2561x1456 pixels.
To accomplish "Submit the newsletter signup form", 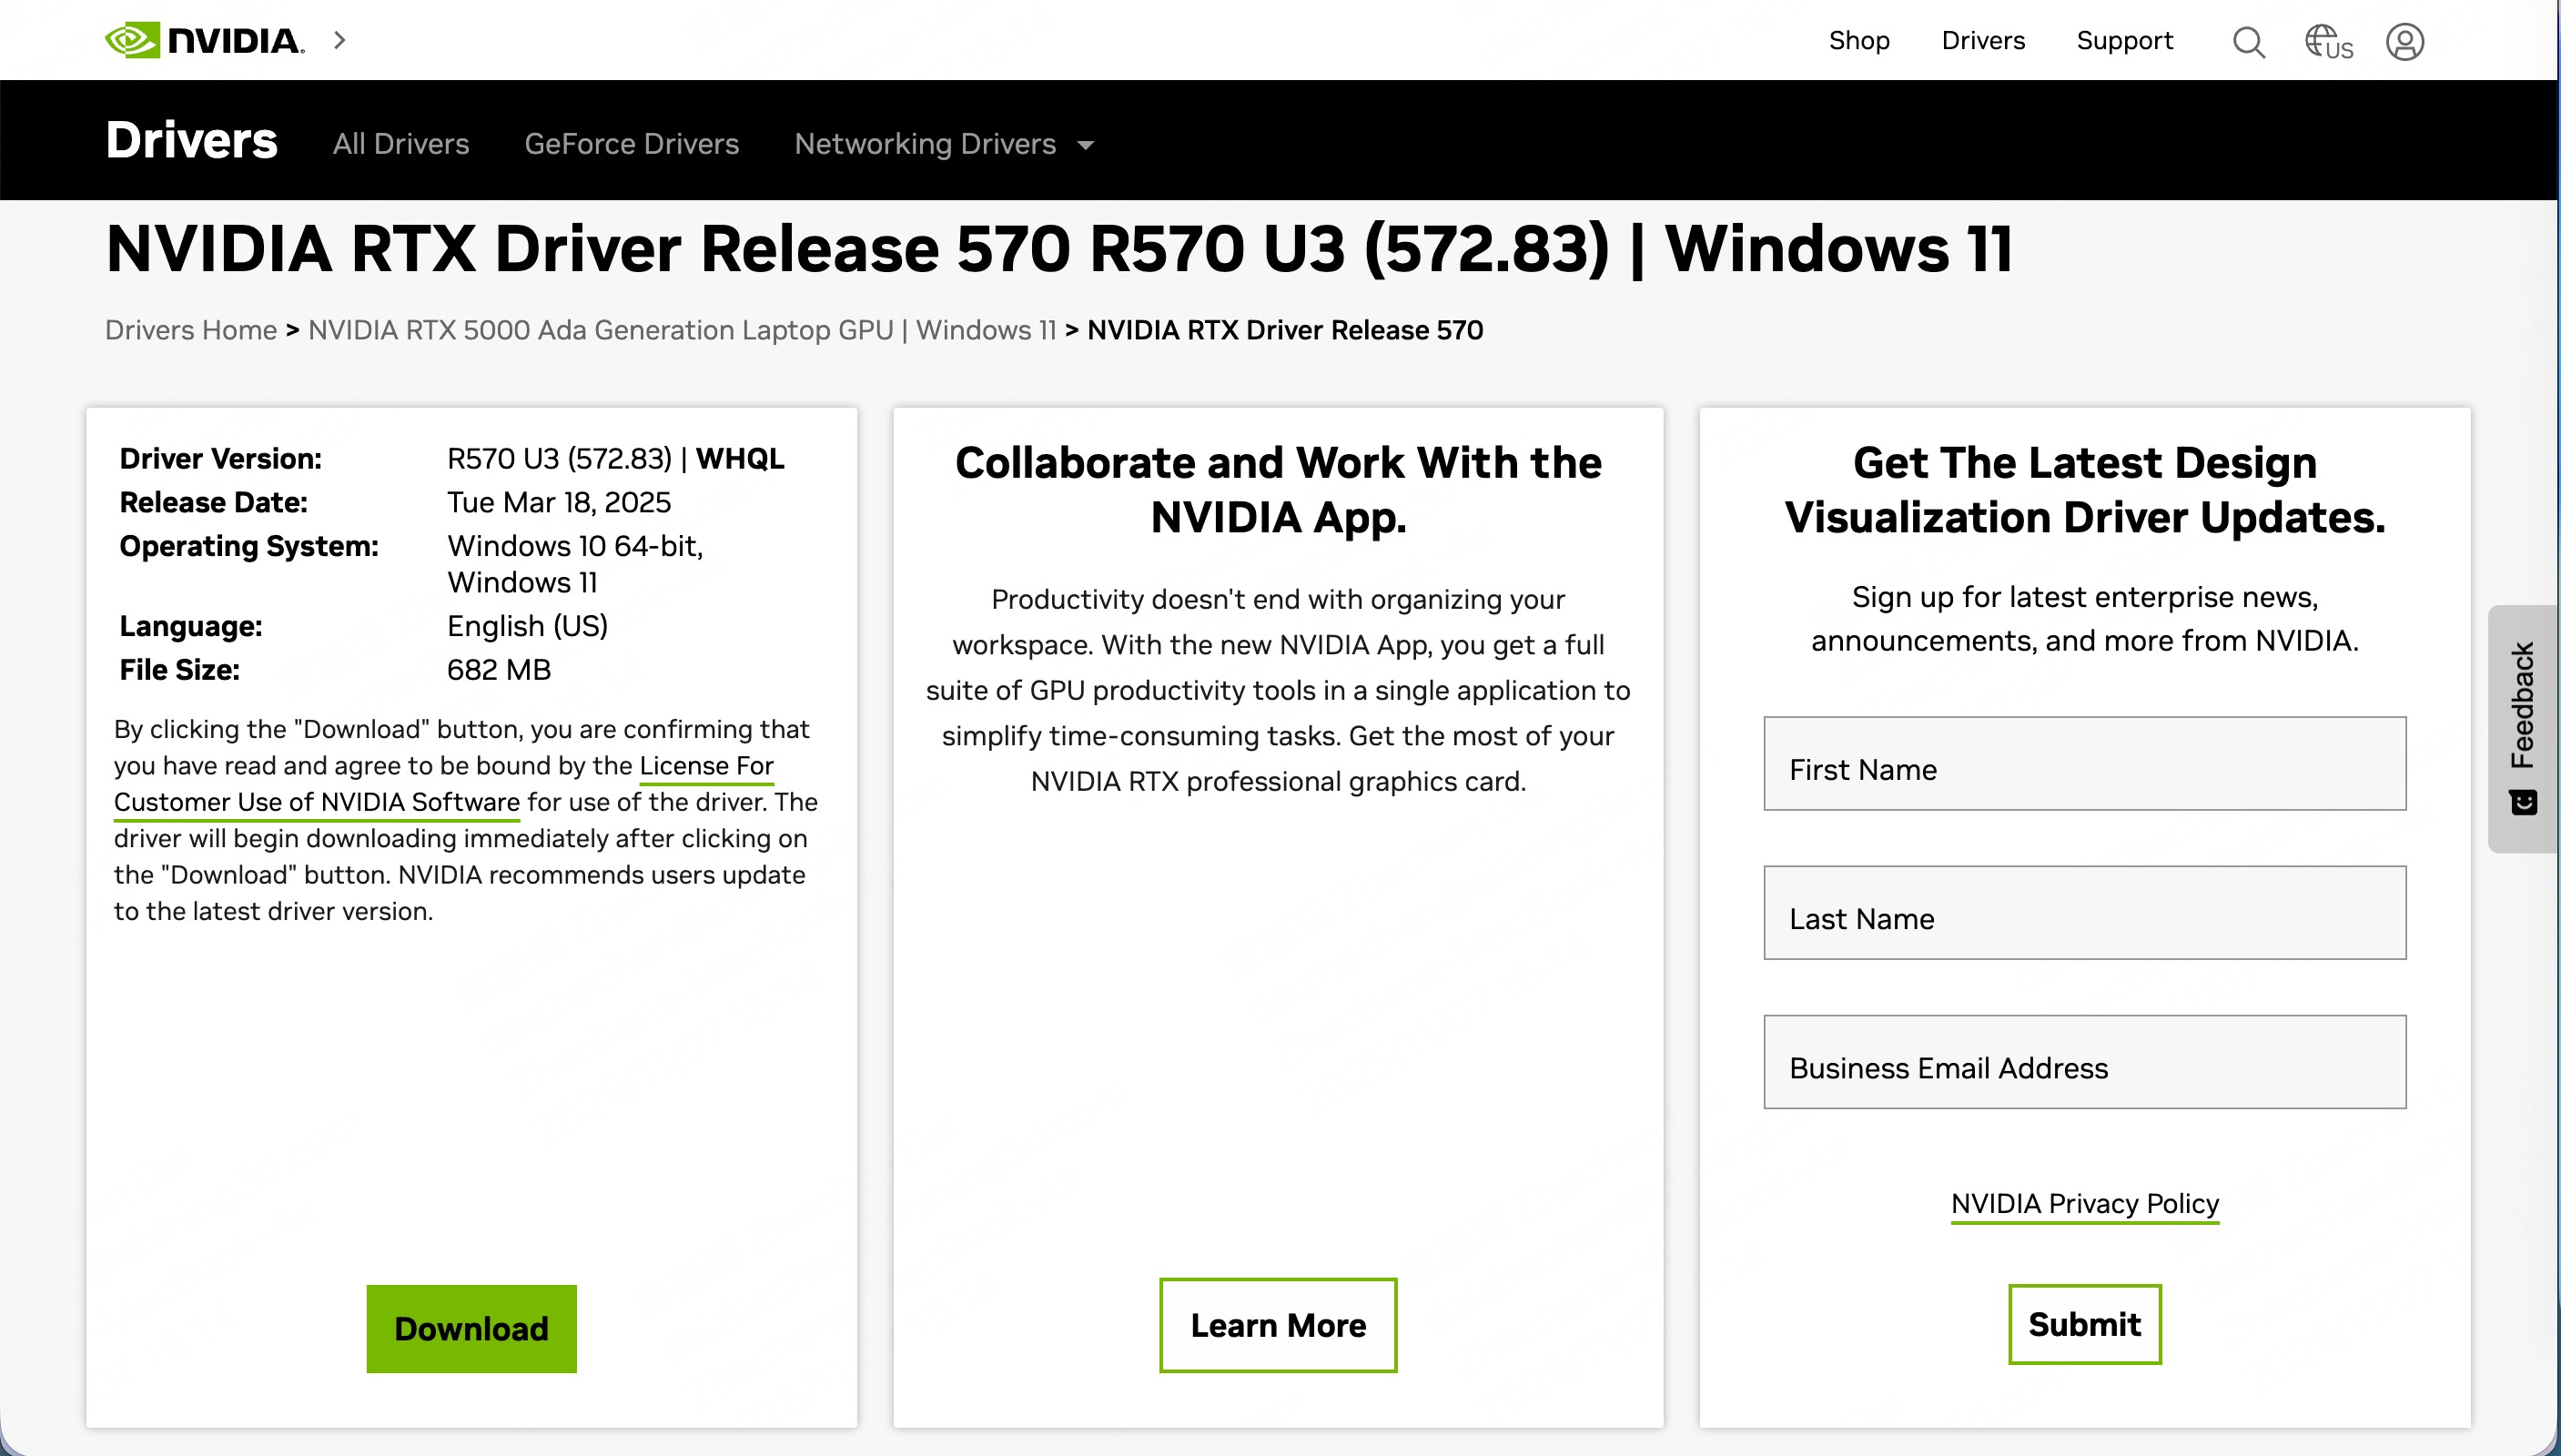I will (x=2084, y=1324).
